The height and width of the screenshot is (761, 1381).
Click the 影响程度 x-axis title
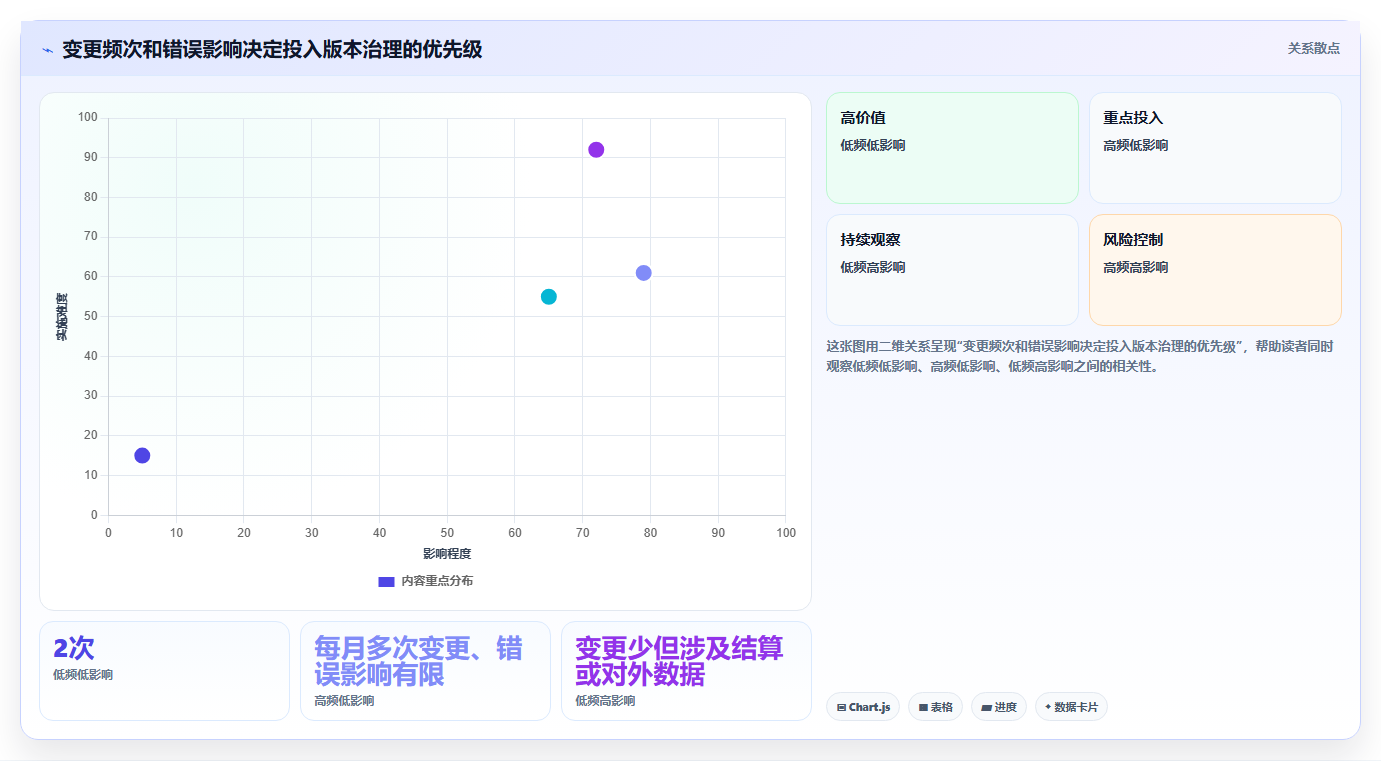446,554
